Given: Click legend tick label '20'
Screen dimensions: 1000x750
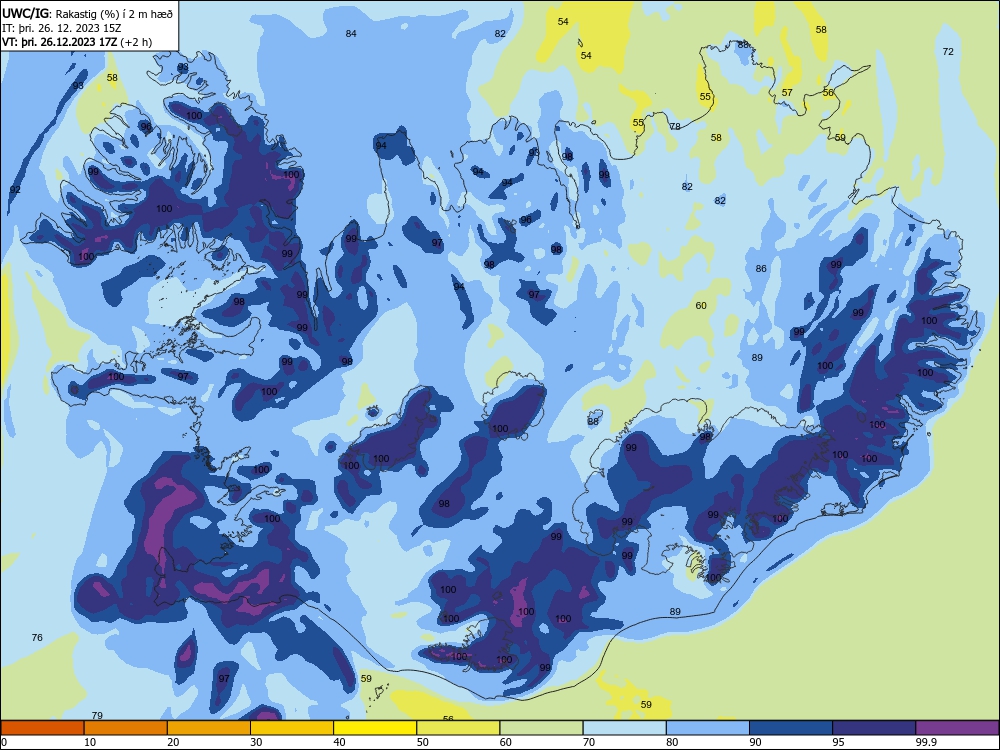Looking at the screenshot, I should coord(173,742).
